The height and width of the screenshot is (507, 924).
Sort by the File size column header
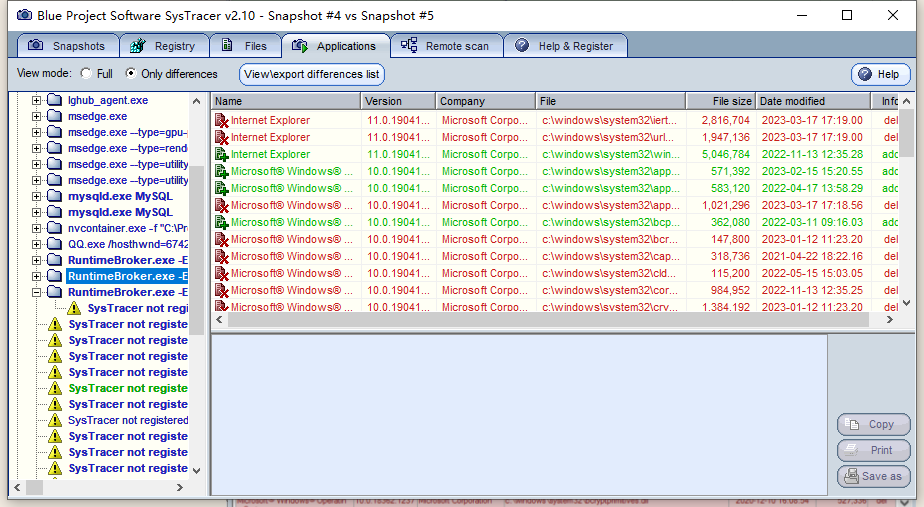pos(720,101)
